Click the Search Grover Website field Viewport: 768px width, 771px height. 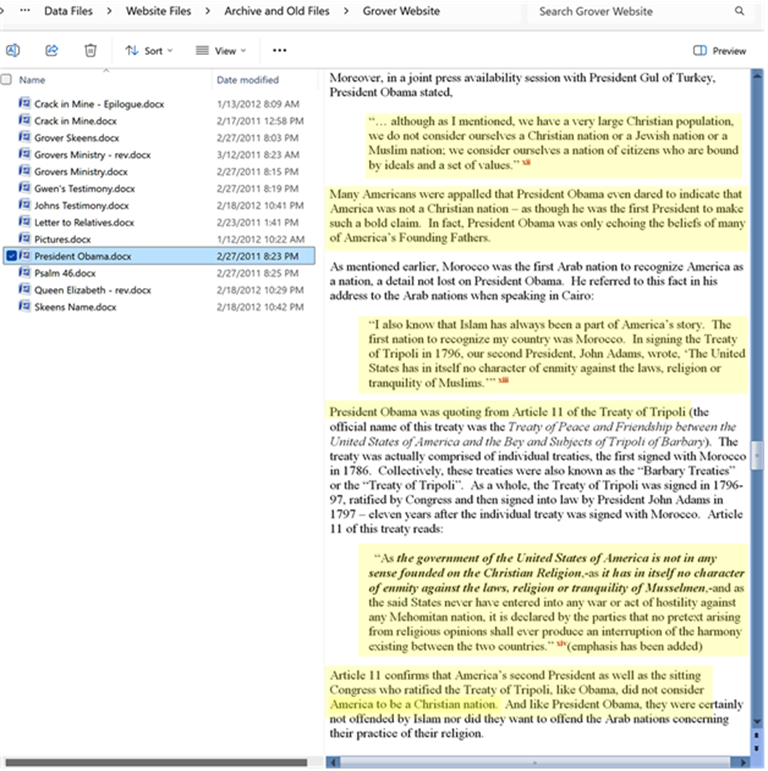coord(630,12)
